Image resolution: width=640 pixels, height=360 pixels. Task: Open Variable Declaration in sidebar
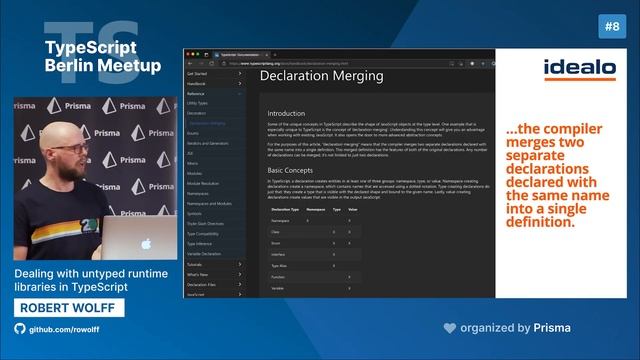tap(204, 254)
